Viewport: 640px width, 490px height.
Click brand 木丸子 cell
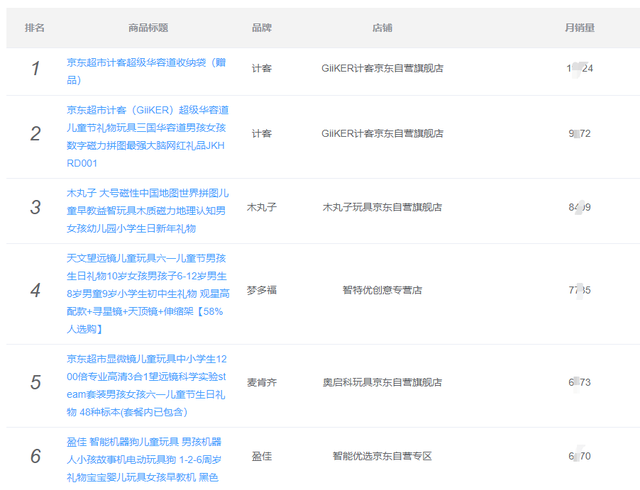[x=262, y=207]
